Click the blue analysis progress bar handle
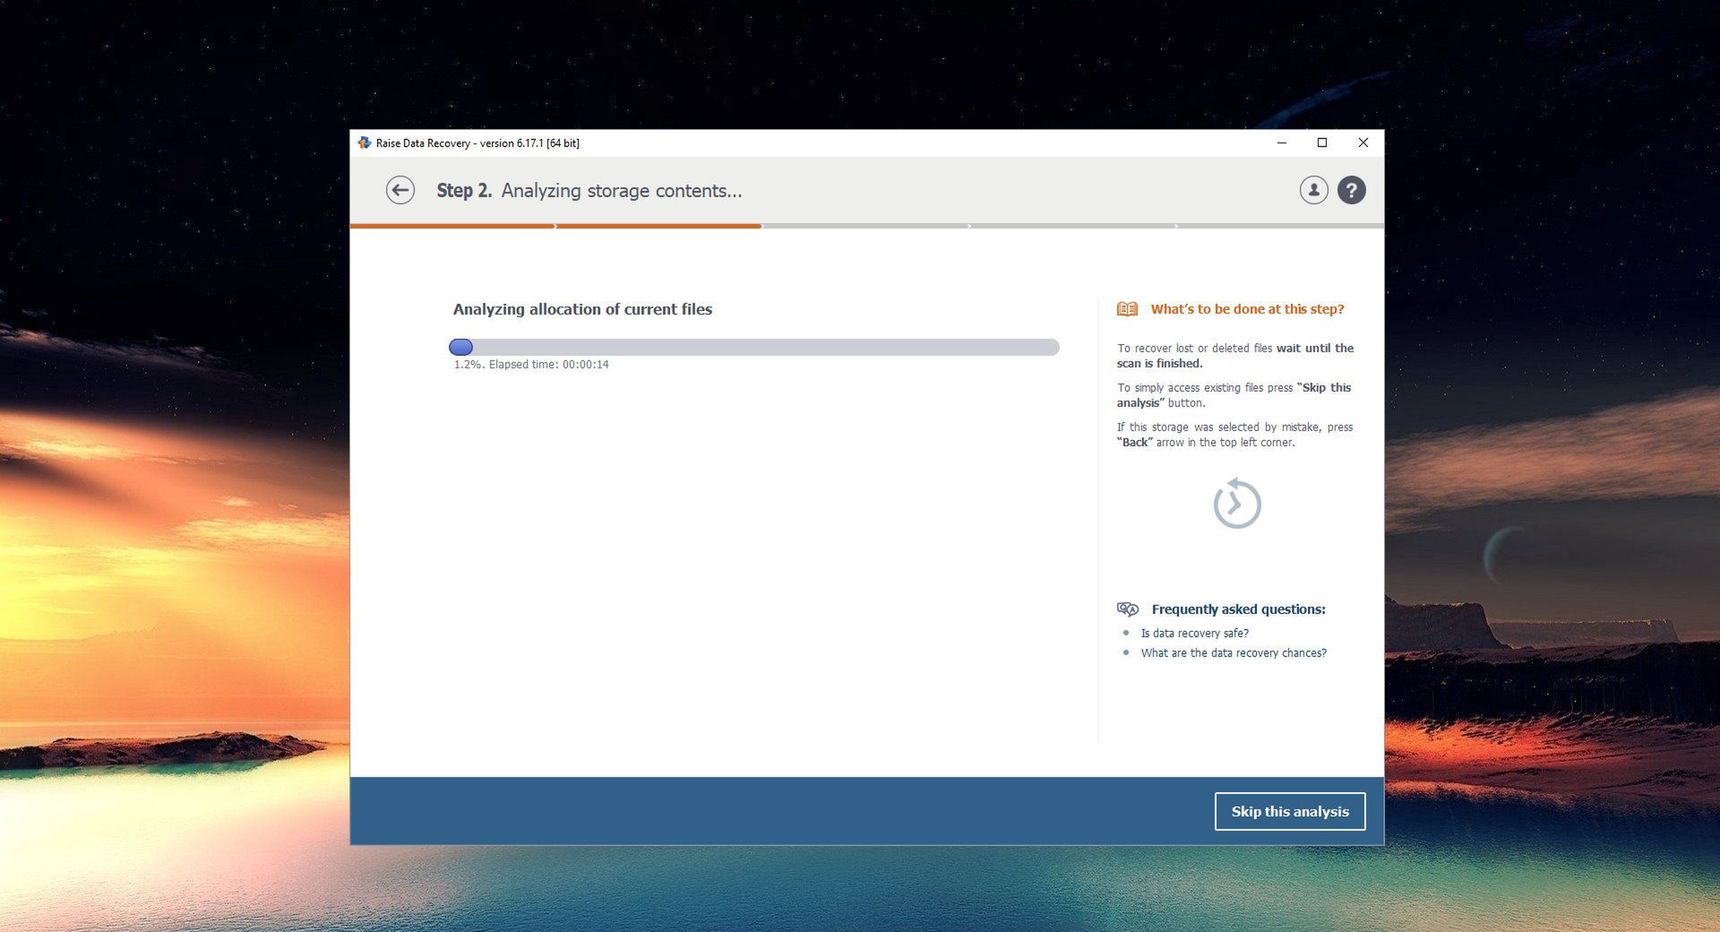1720x932 pixels. [461, 347]
